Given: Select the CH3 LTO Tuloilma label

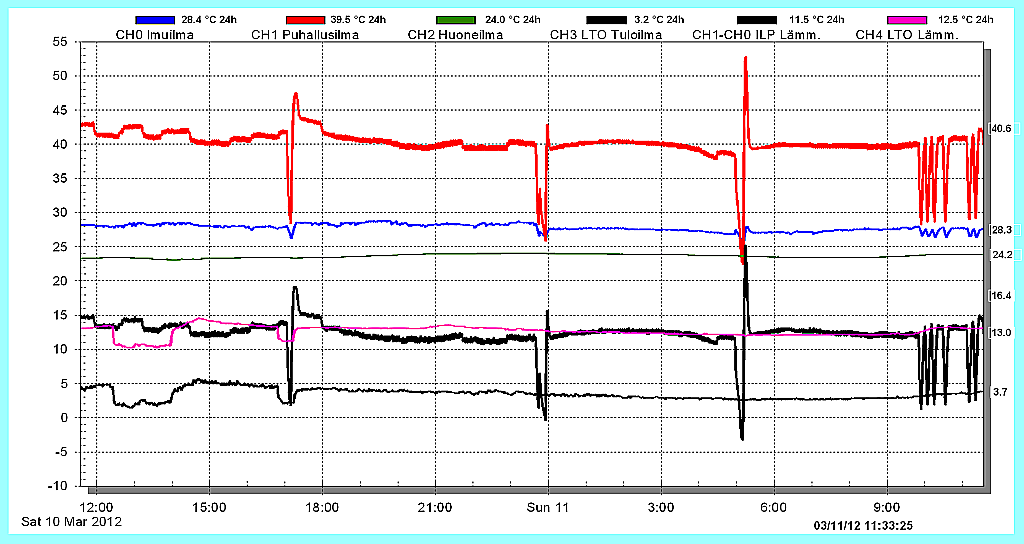Looking at the screenshot, I should pos(605,35).
